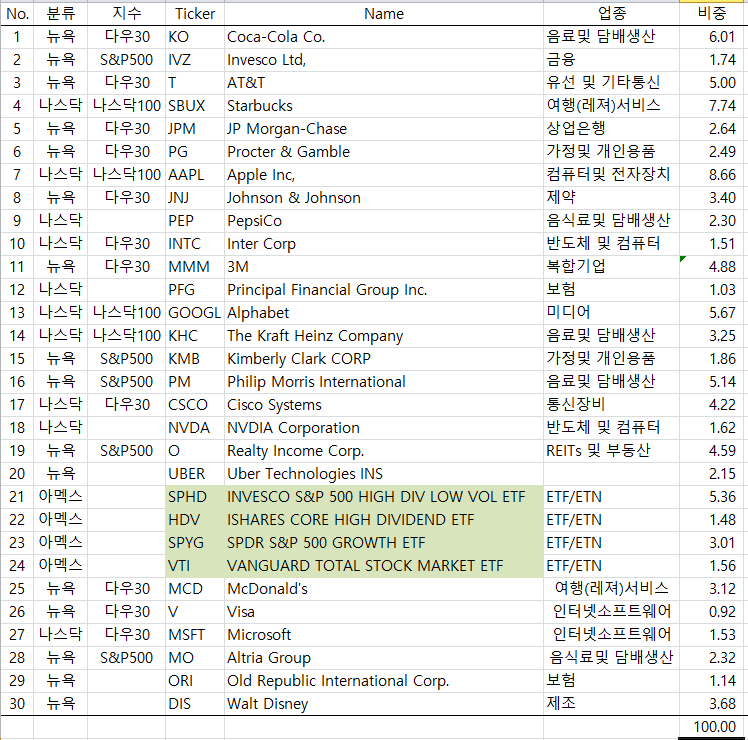Click the Altria Group name cell
This screenshot has width=748, height=740.
384,657
